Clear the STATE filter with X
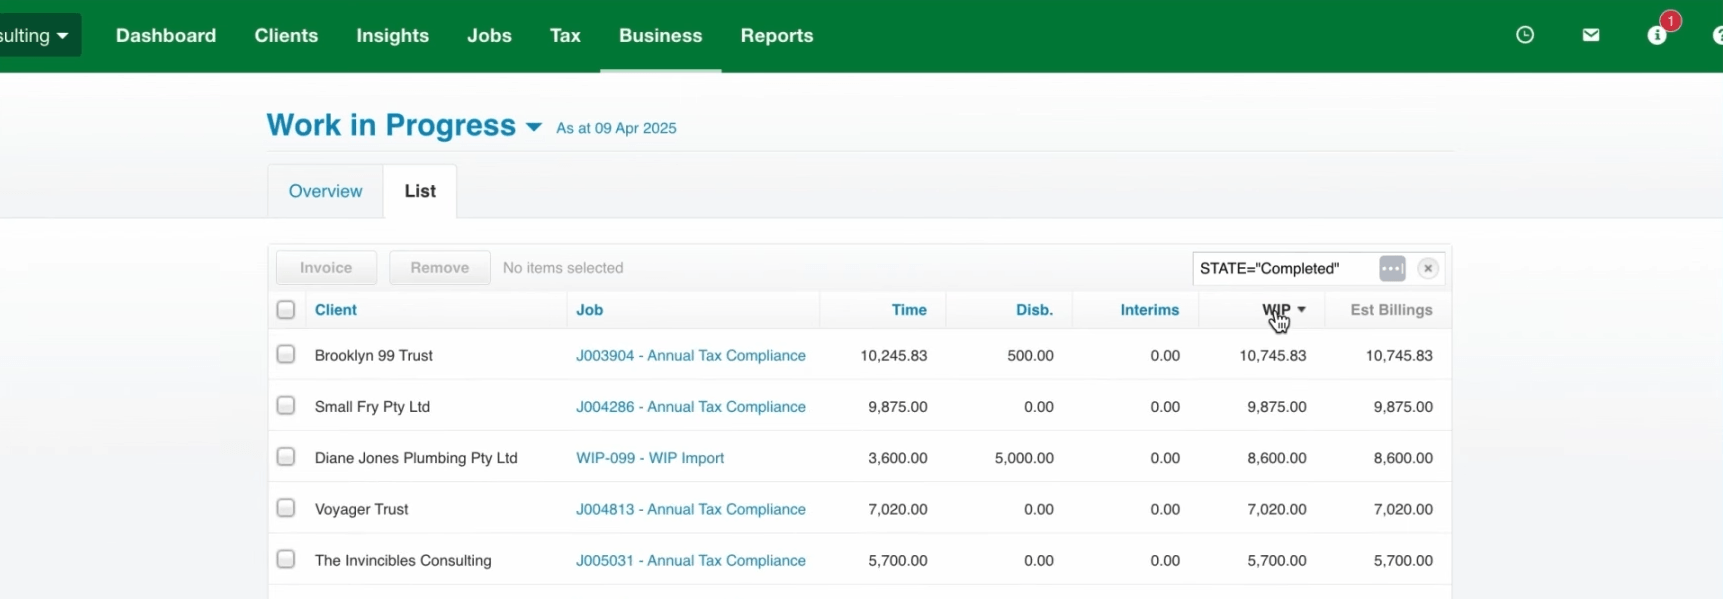The height and width of the screenshot is (599, 1723). [x=1428, y=268]
